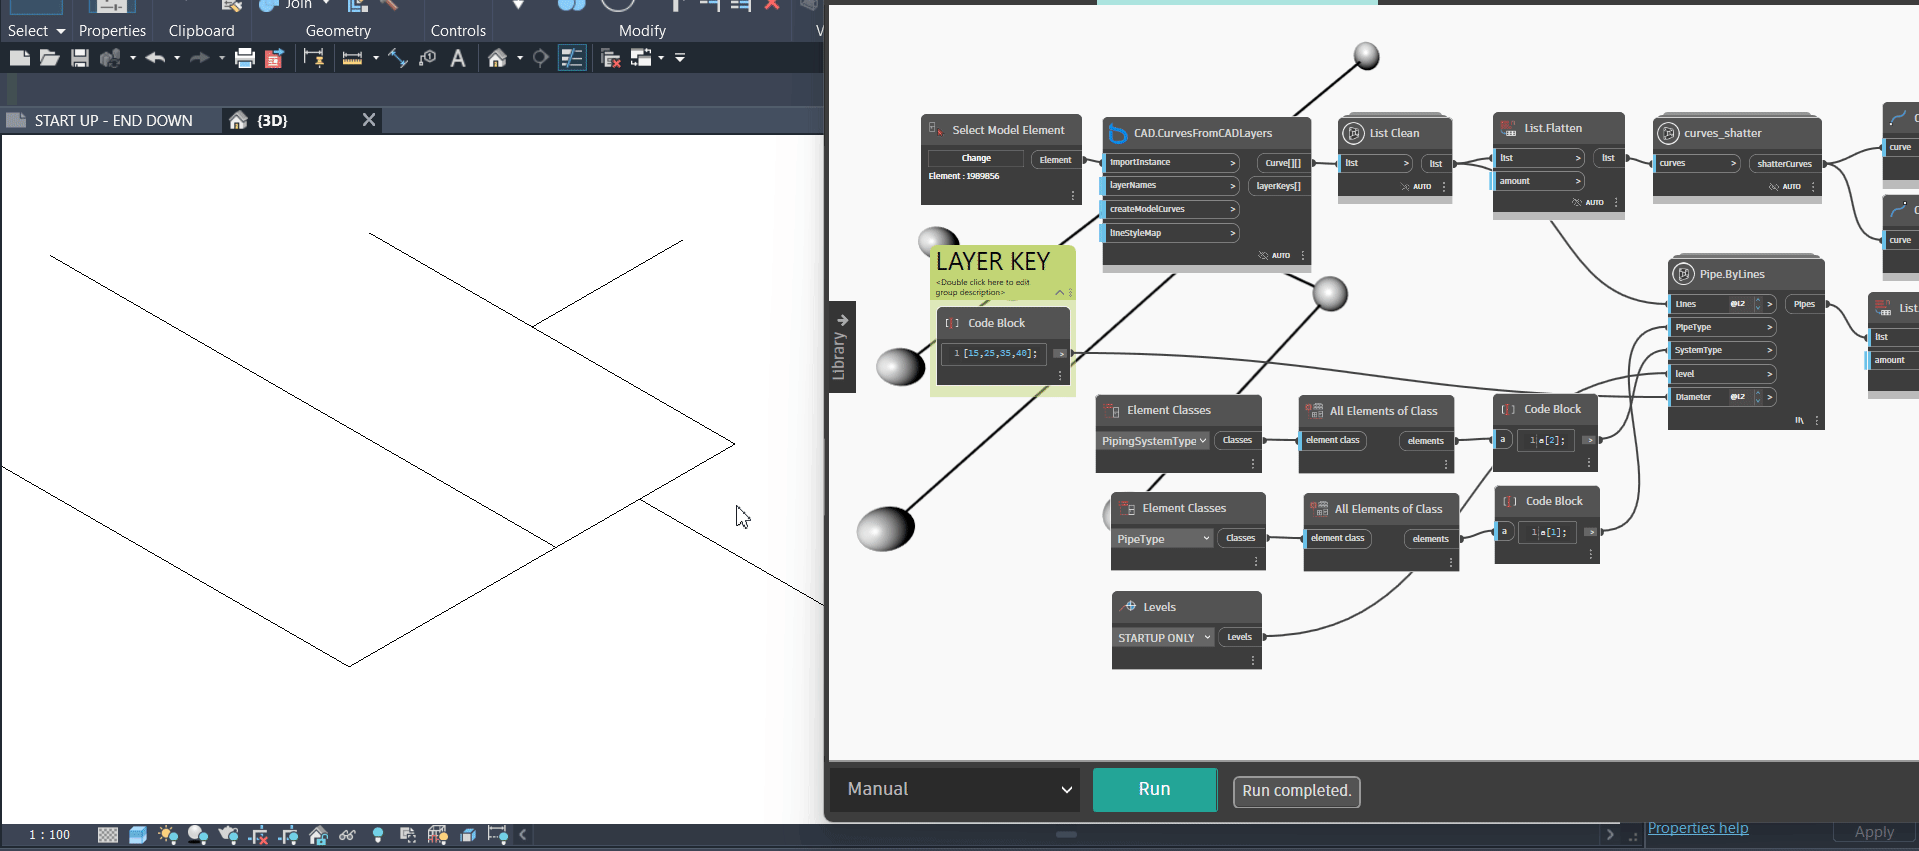Click the horizontal scrollbar thumb below Dynamo
Viewport: 1919px width, 851px height.
(1066, 834)
